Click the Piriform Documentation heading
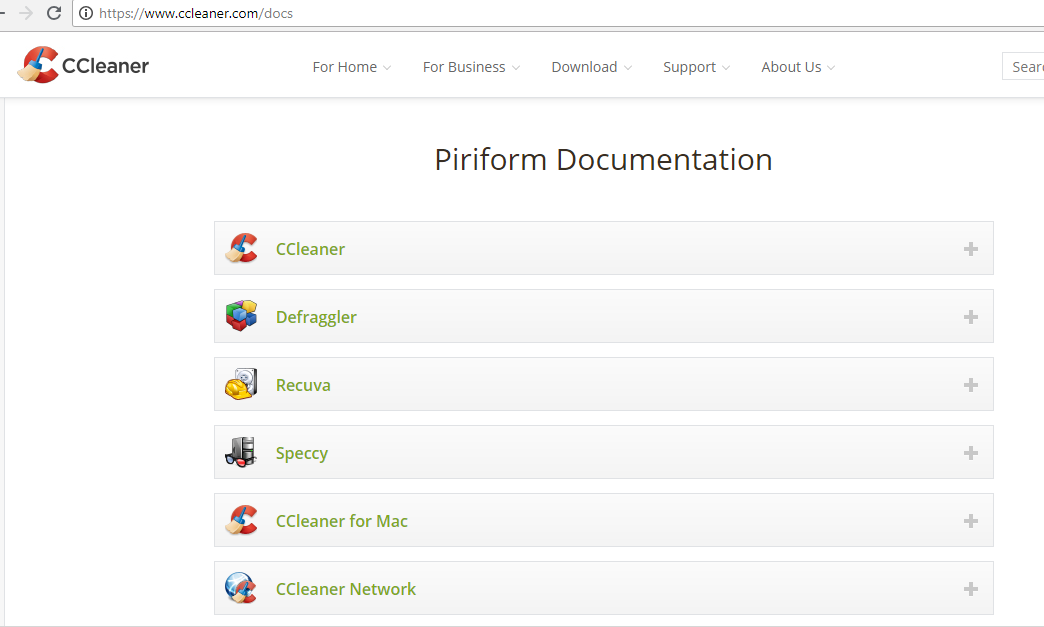The width and height of the screenshot is (1044, 627). (603, 160)
